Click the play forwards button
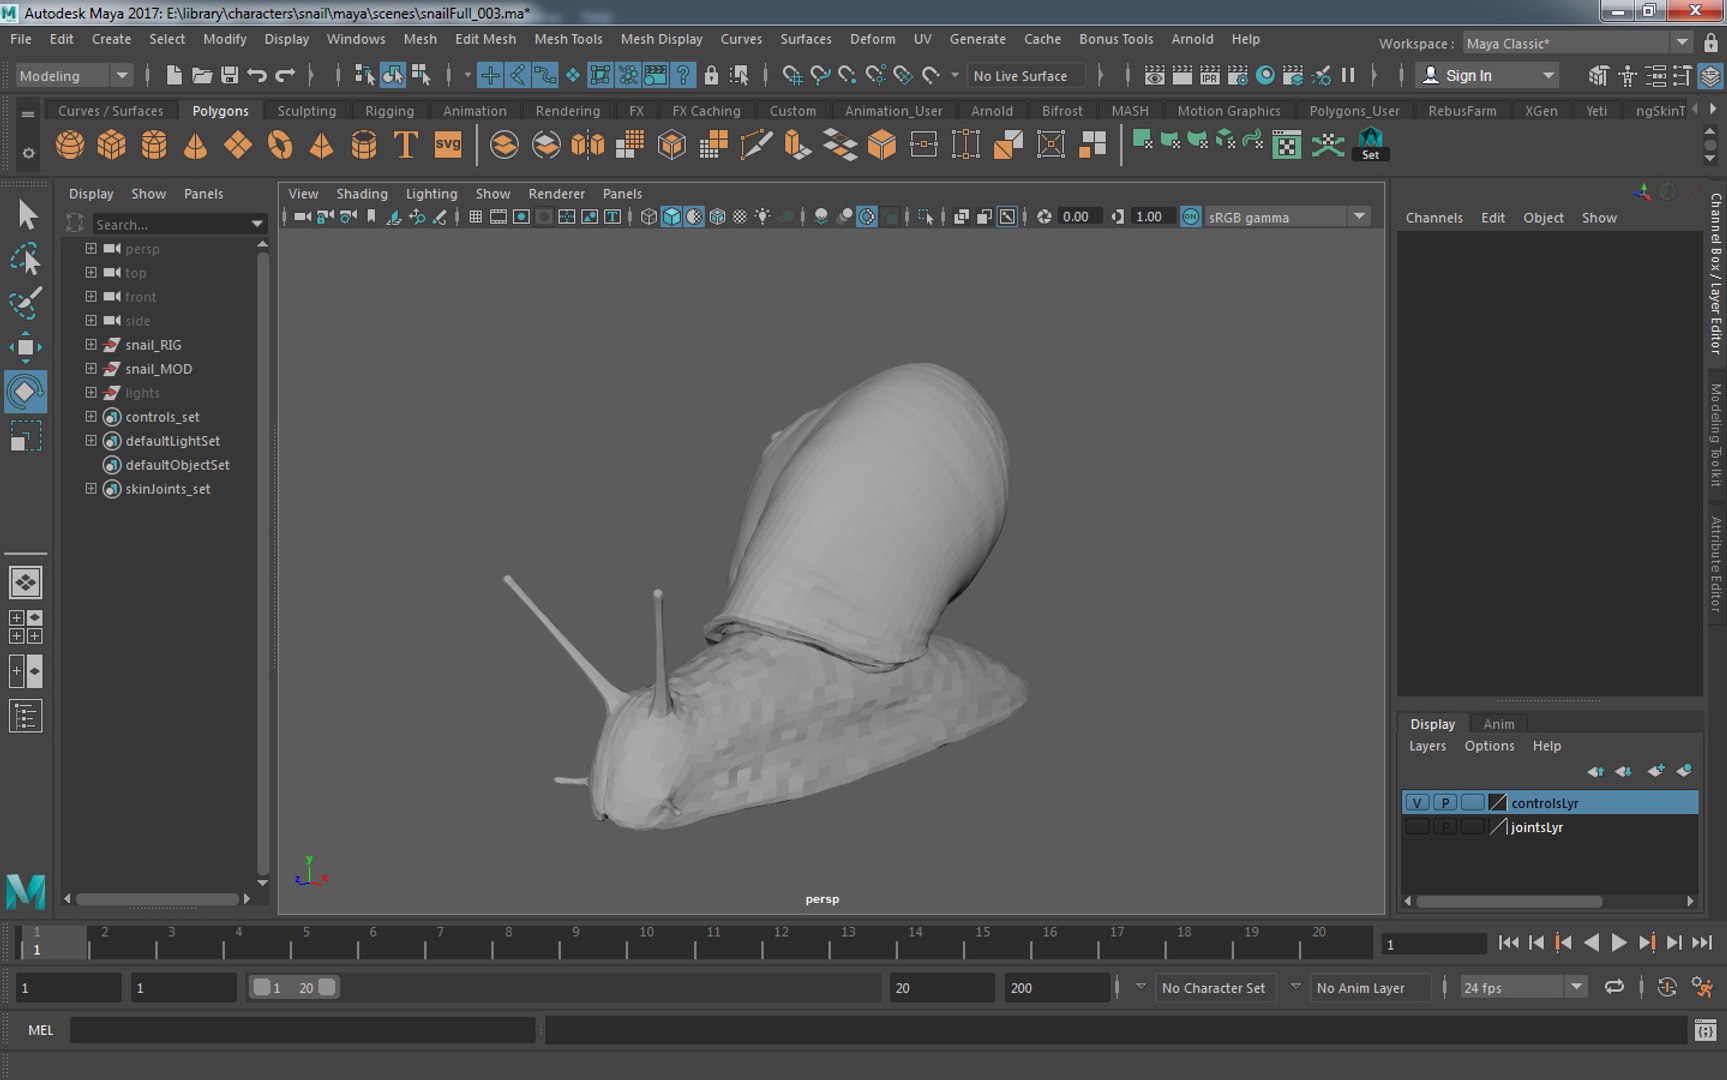This screenshot has height=1080, width=1727. 1619,943
